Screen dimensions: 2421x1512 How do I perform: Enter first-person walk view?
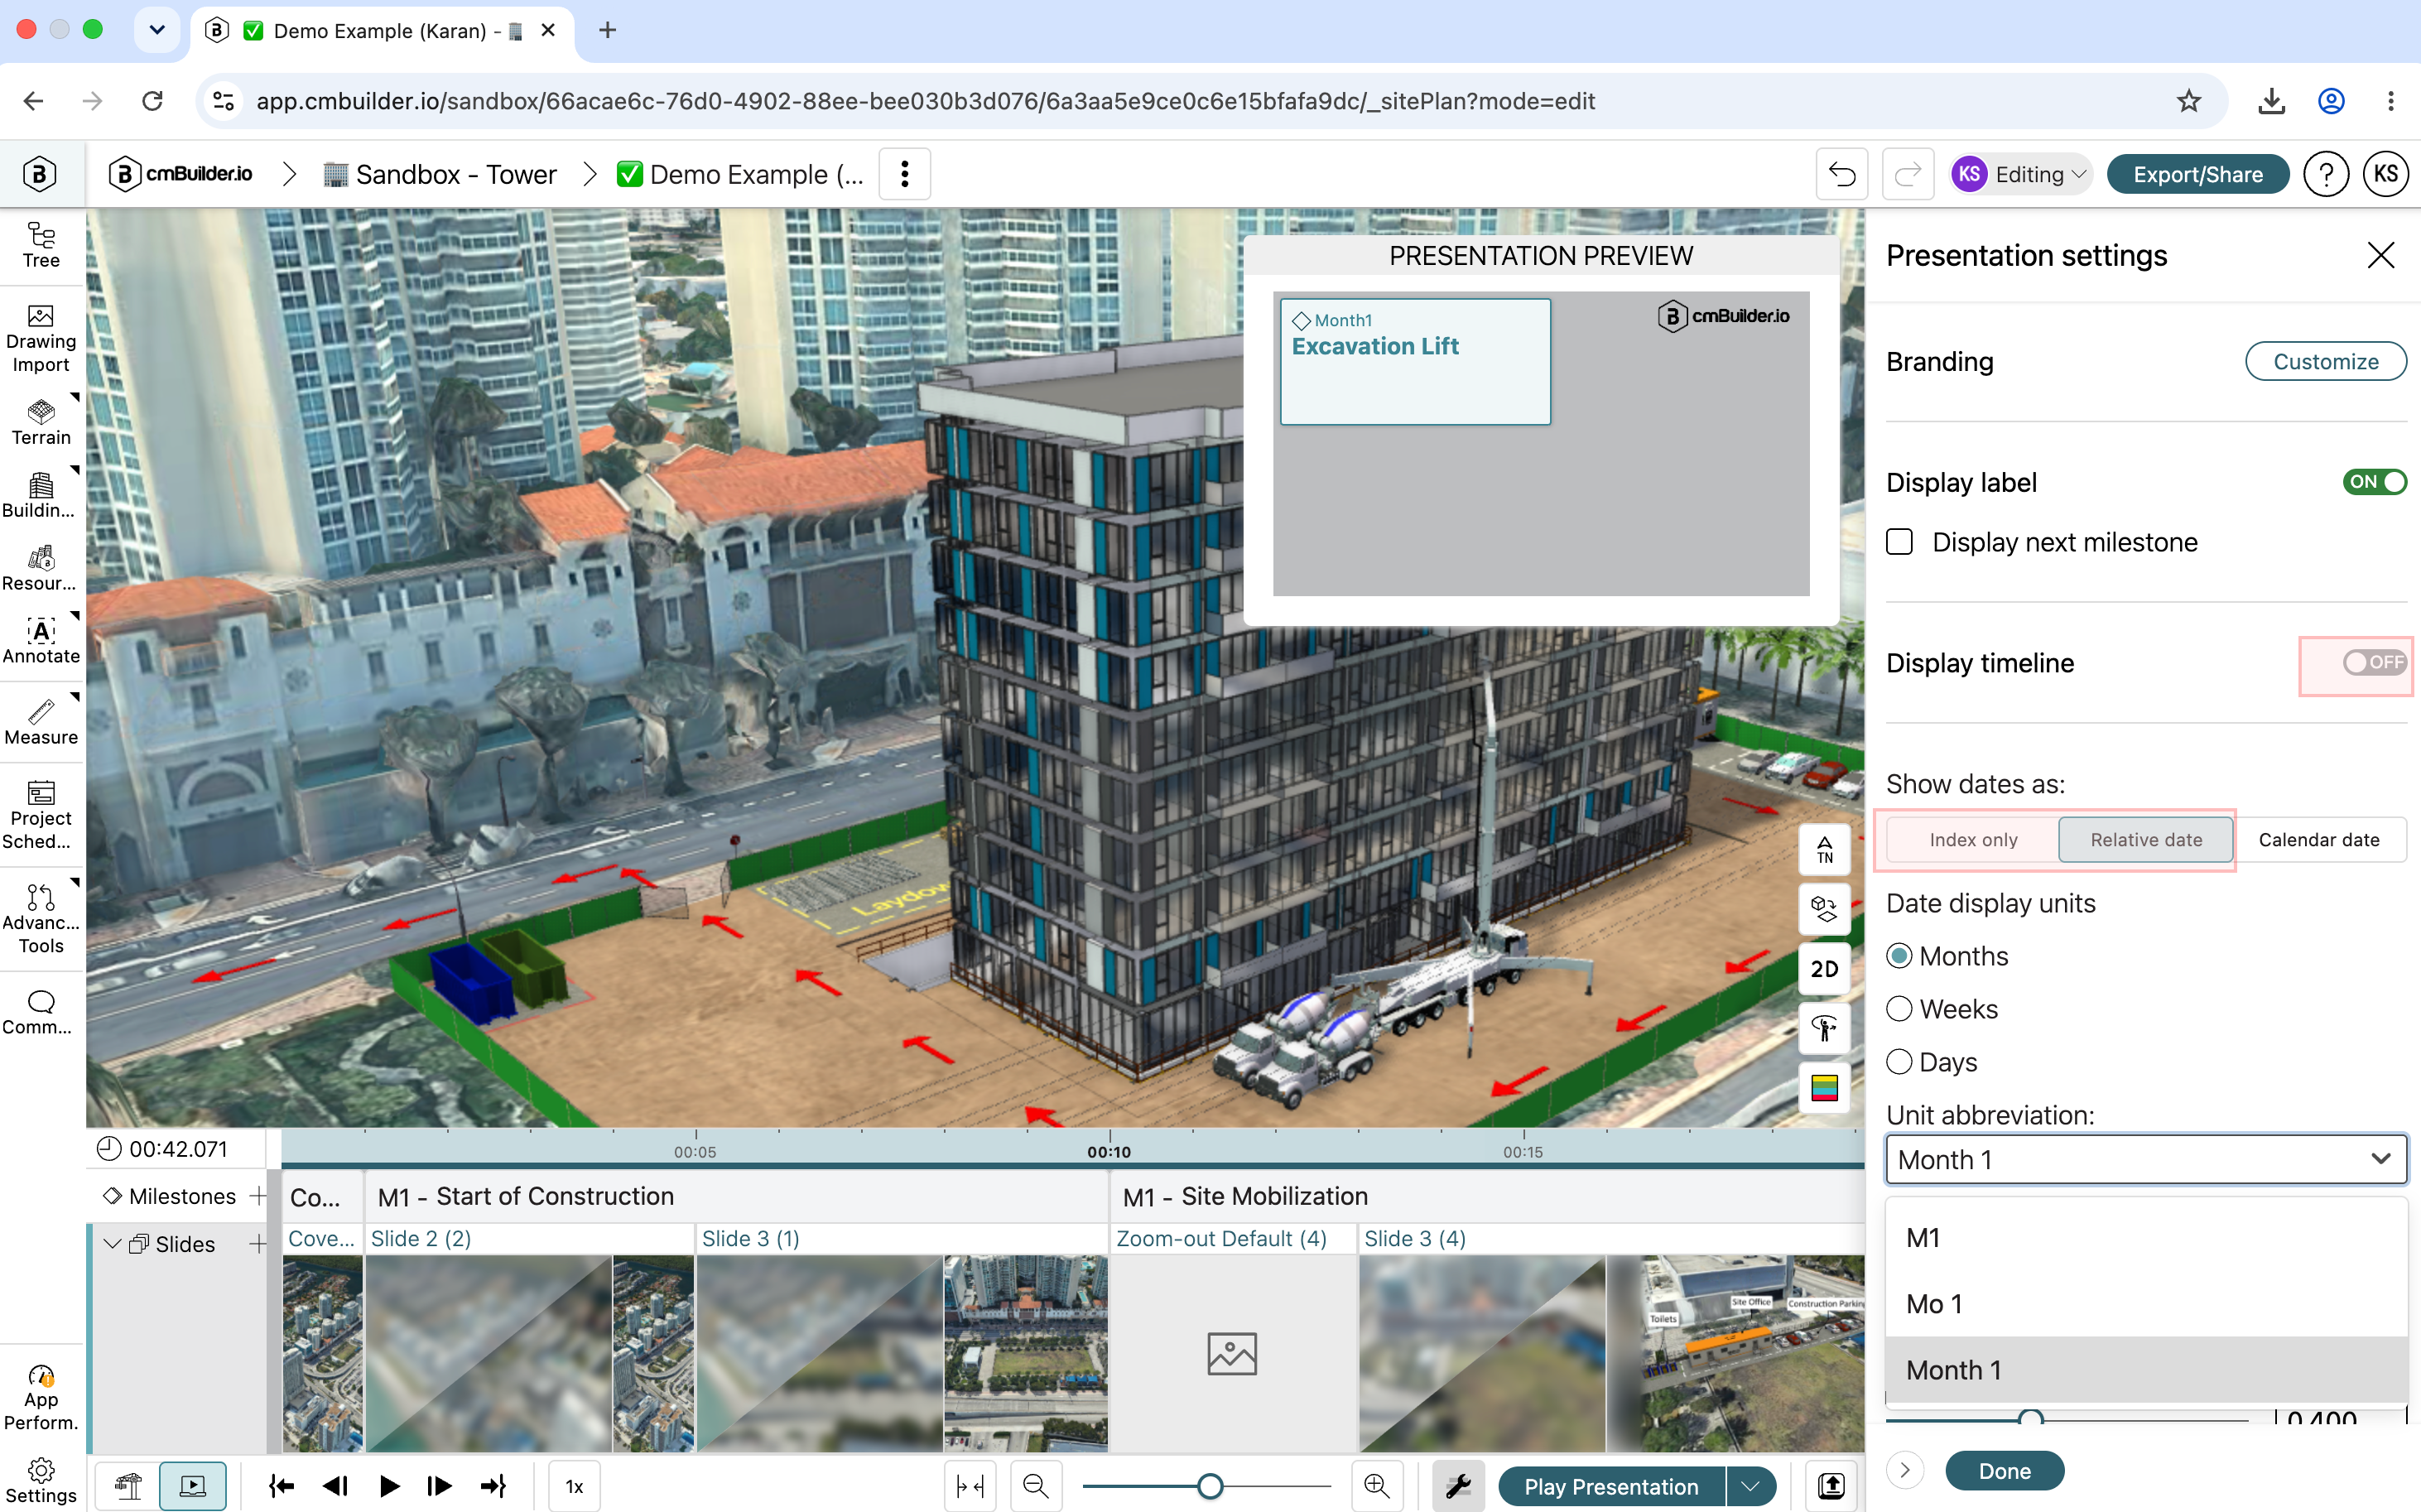[x=1824, y=1028]
